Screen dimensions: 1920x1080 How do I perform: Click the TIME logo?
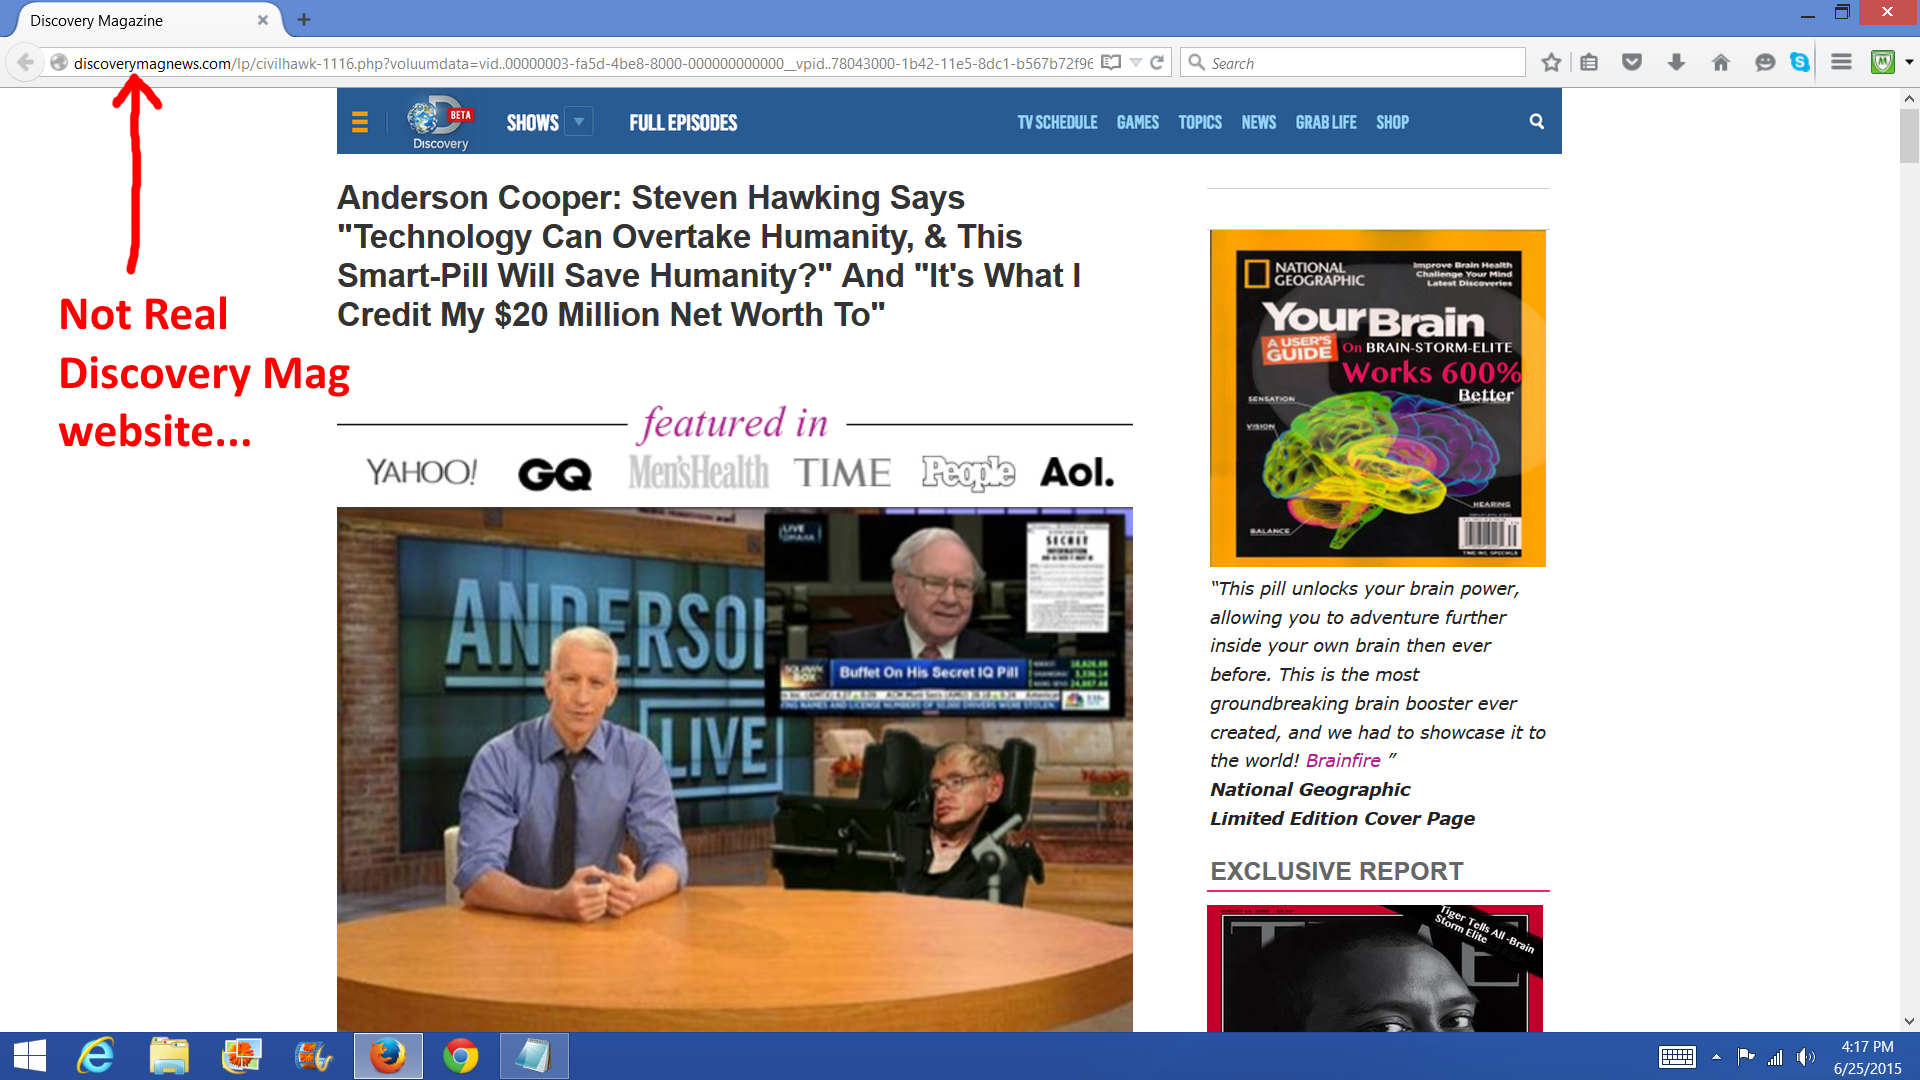tap(842, 472)
